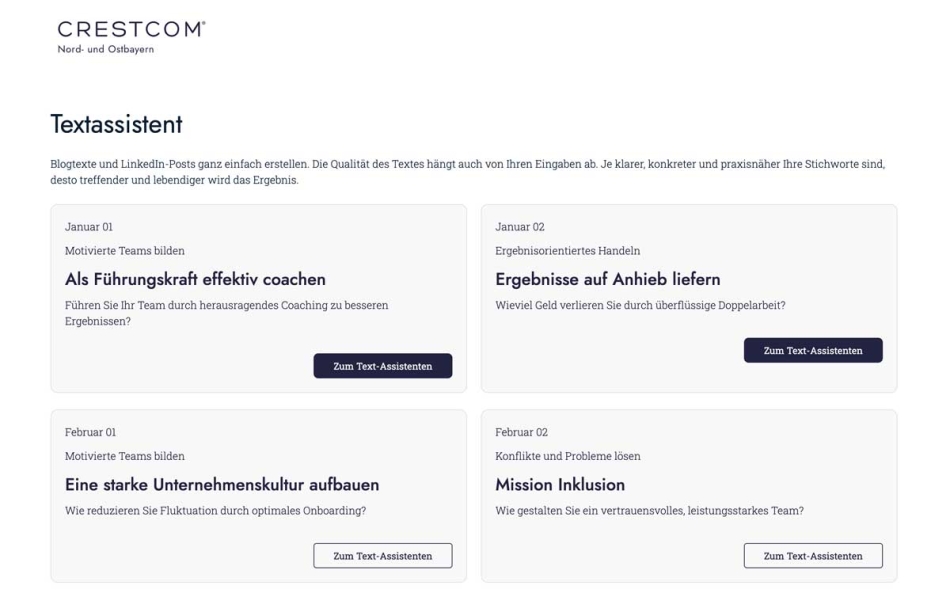Click the Konflikte und Probleme lösen category
This screenshot has height=612, width=950.
tap(567, 456)
